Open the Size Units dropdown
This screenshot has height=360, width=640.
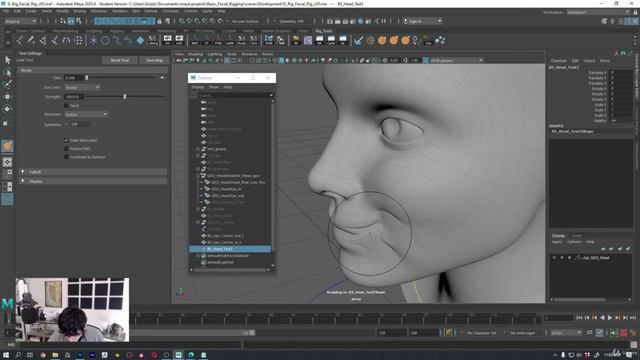82,87
